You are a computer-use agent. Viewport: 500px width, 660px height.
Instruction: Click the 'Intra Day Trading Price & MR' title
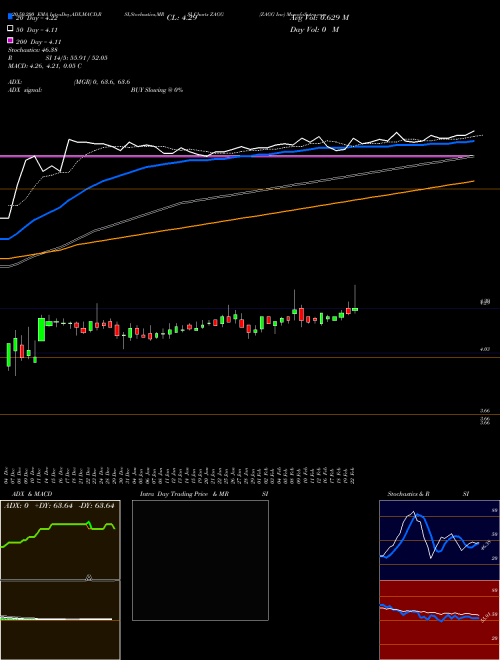[x=185, y=494]
